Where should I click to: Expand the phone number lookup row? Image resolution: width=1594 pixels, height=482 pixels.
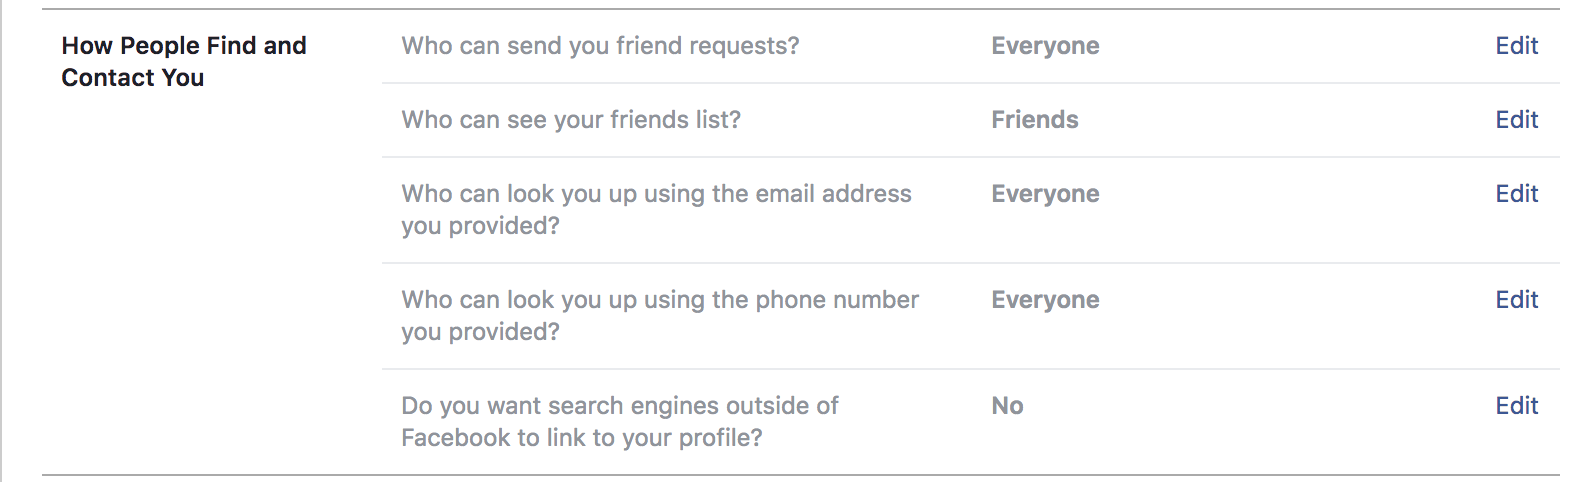pos(1250,316)
